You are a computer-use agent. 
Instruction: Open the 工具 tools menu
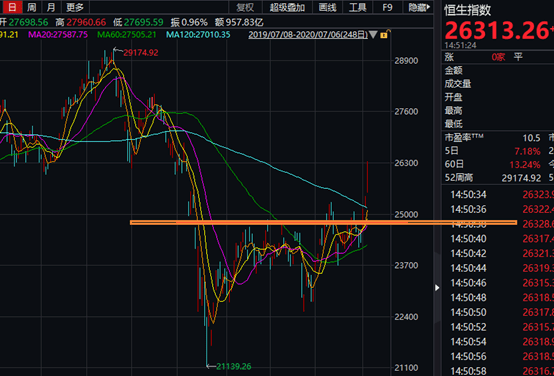[x=358, y=7]
